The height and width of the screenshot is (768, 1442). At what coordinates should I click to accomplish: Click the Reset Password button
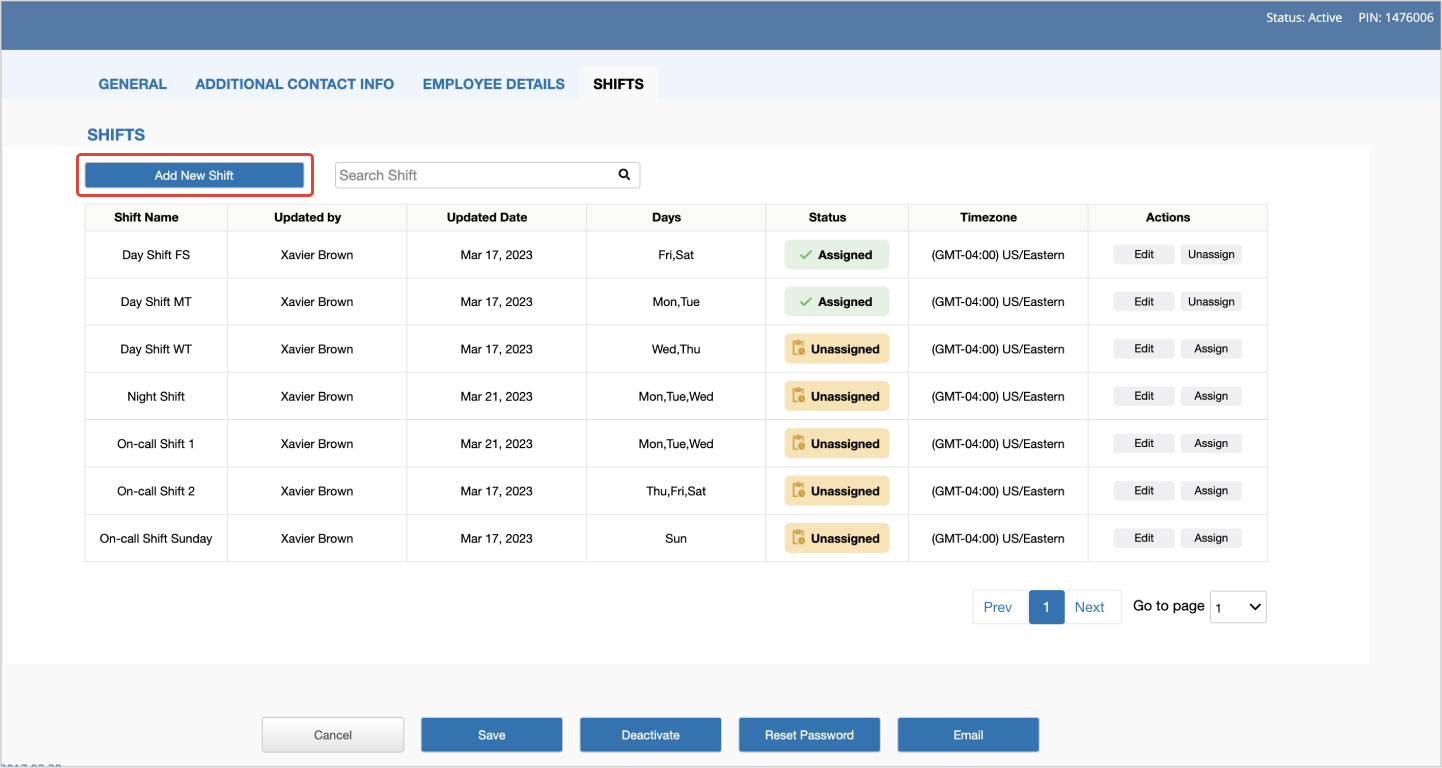[x=809, y=735]
